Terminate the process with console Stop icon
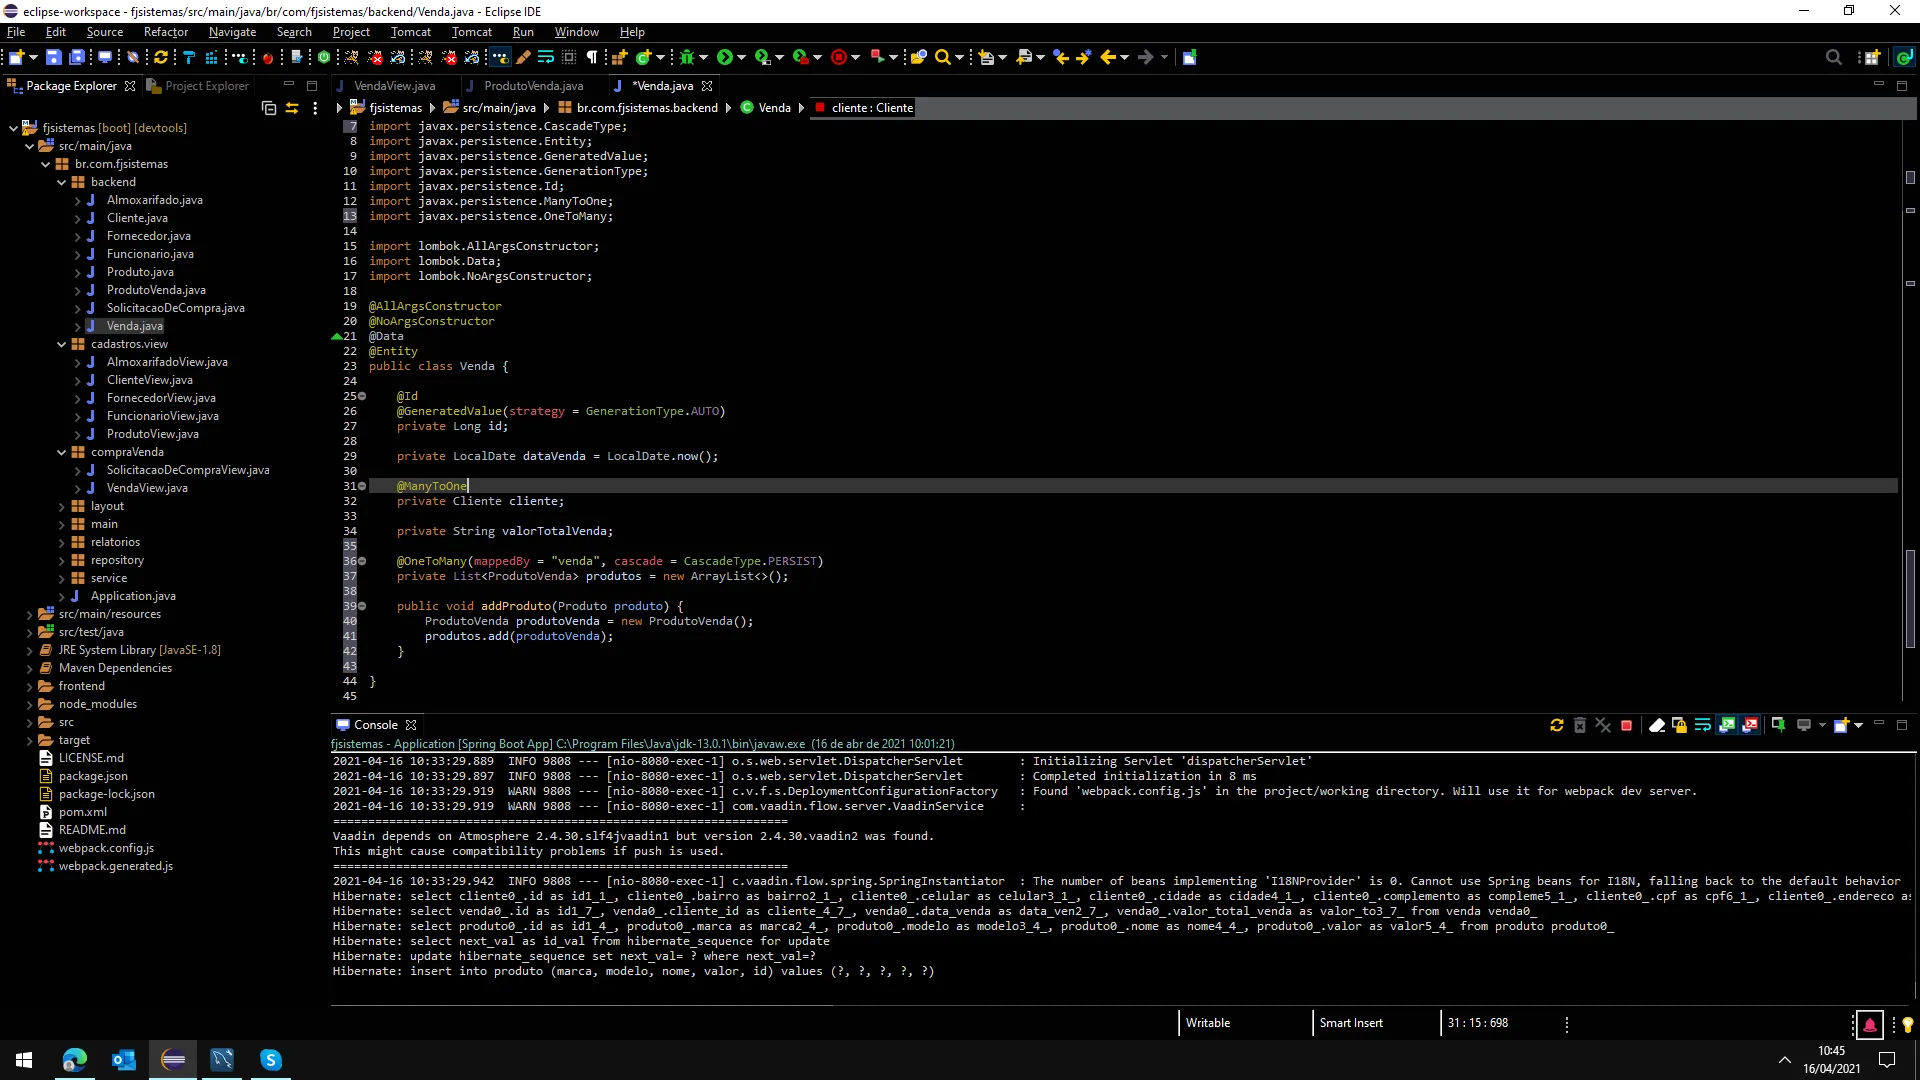Viewport: 1920px width, 1080px height. (x=1626, y=725)
